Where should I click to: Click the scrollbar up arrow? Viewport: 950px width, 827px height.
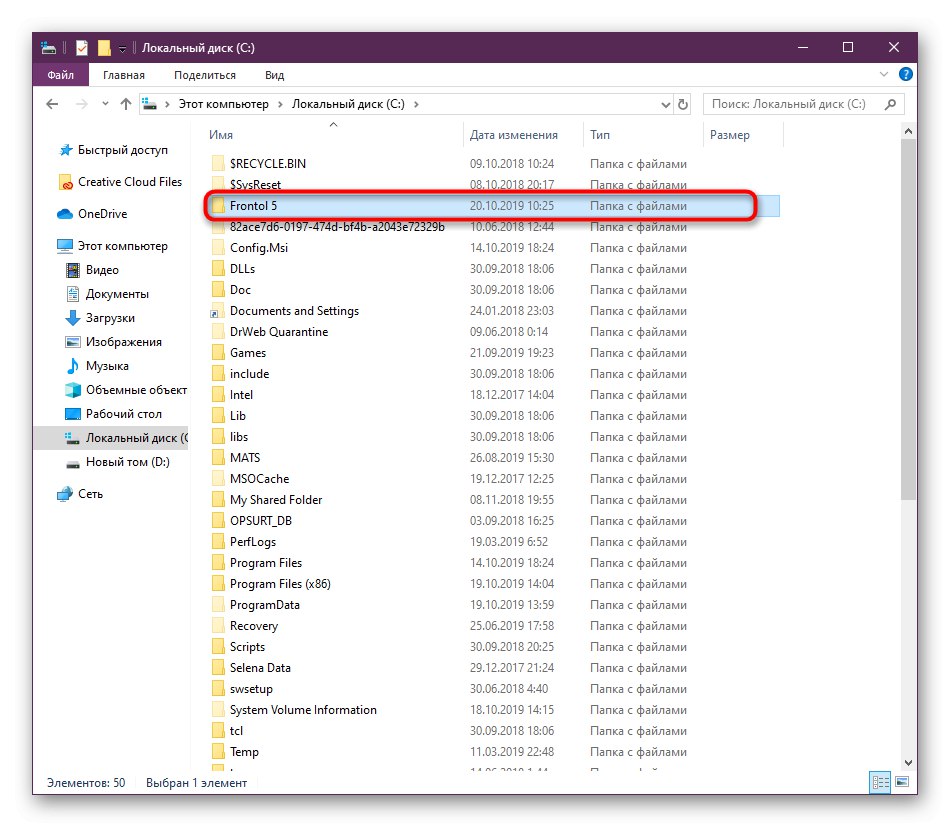[908, 131]
